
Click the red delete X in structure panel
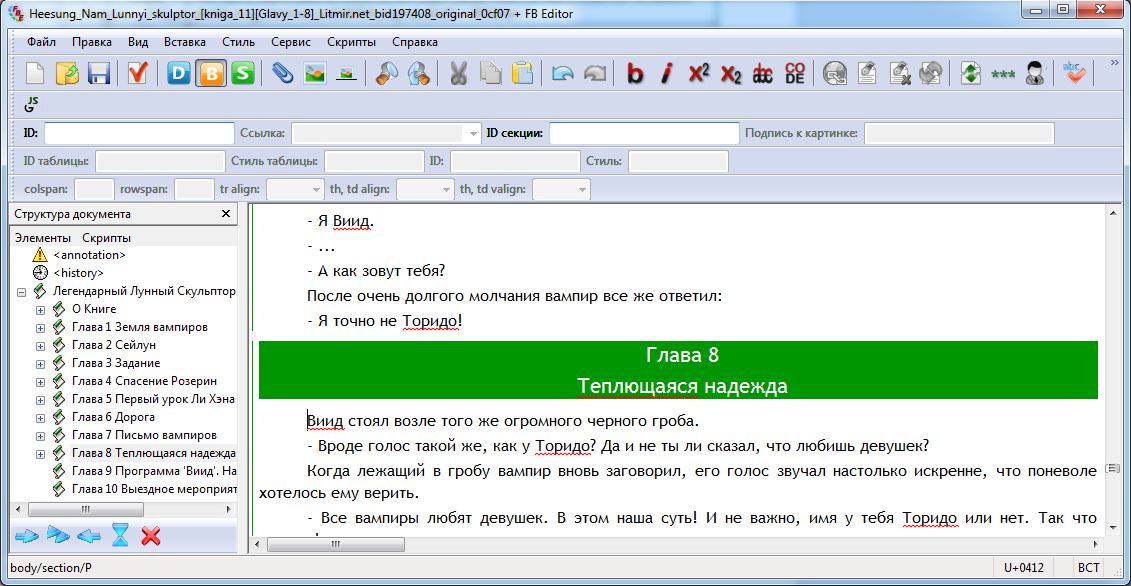point(151,536)
